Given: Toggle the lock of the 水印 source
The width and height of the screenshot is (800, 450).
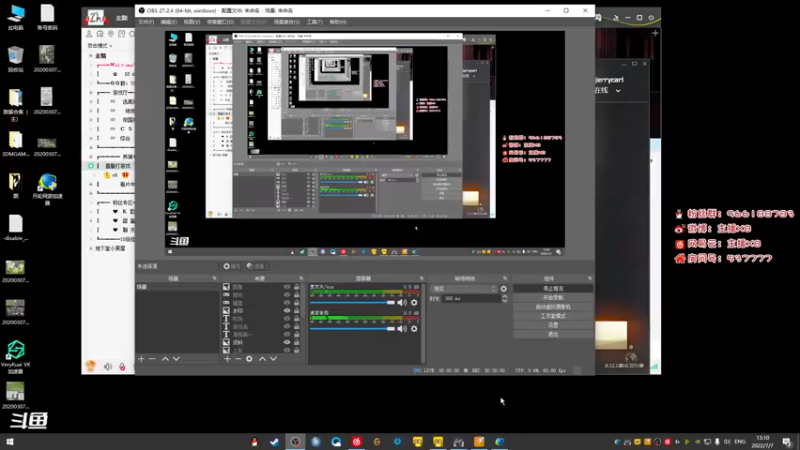Looking at the screenshot, I should [296, 311].
